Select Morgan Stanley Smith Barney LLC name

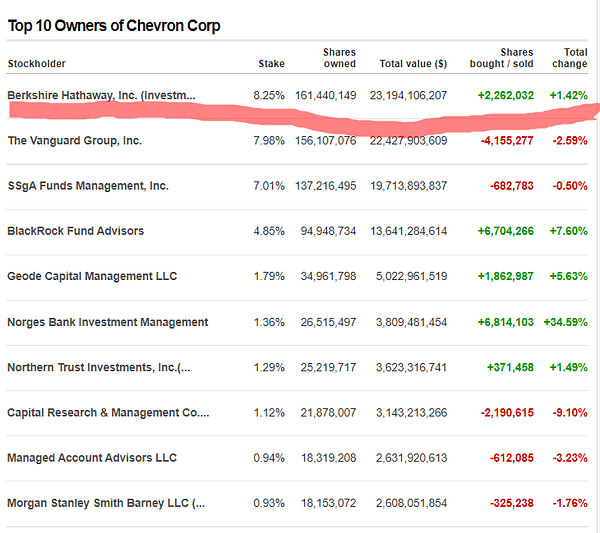pyautogui.click(x=106, y=503)
